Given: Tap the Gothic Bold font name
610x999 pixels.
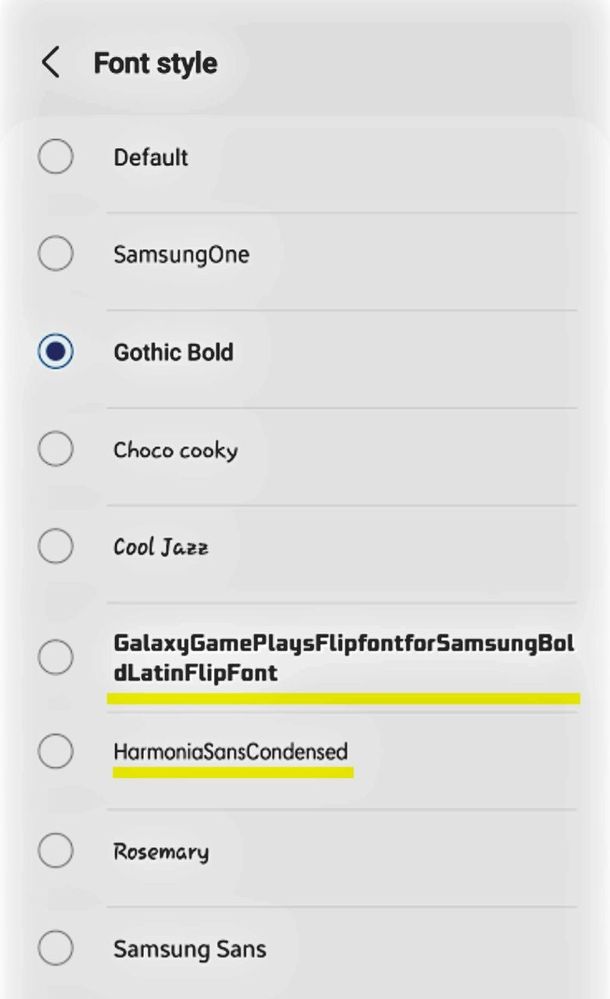Looking at the screenshot, I should [x=173, y=352].
